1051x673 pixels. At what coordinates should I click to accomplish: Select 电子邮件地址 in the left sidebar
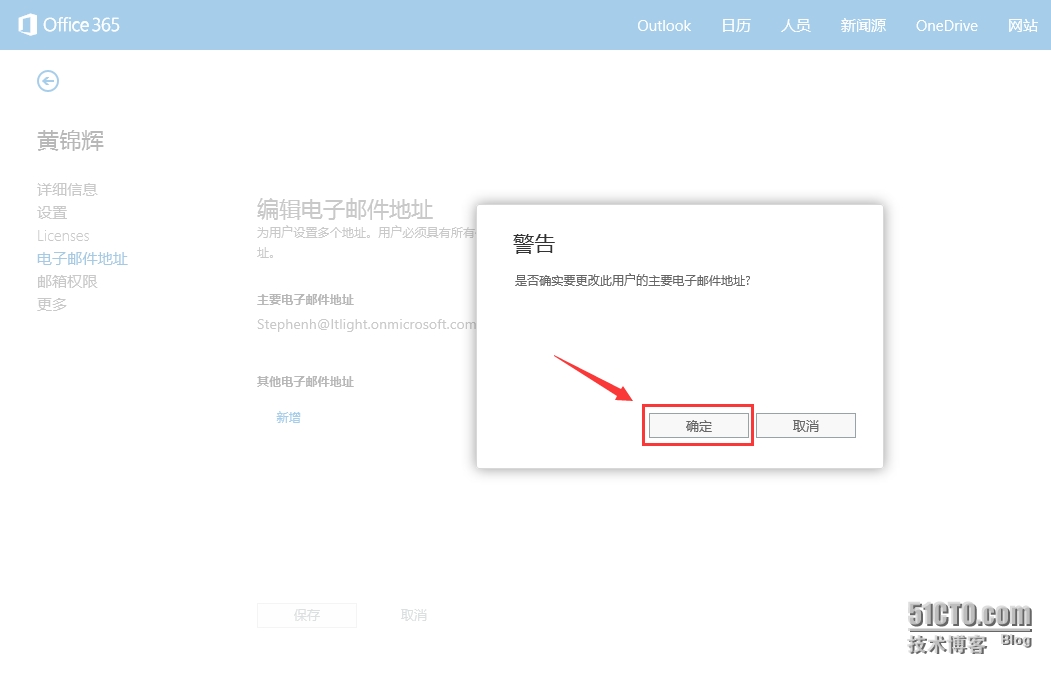82,259
